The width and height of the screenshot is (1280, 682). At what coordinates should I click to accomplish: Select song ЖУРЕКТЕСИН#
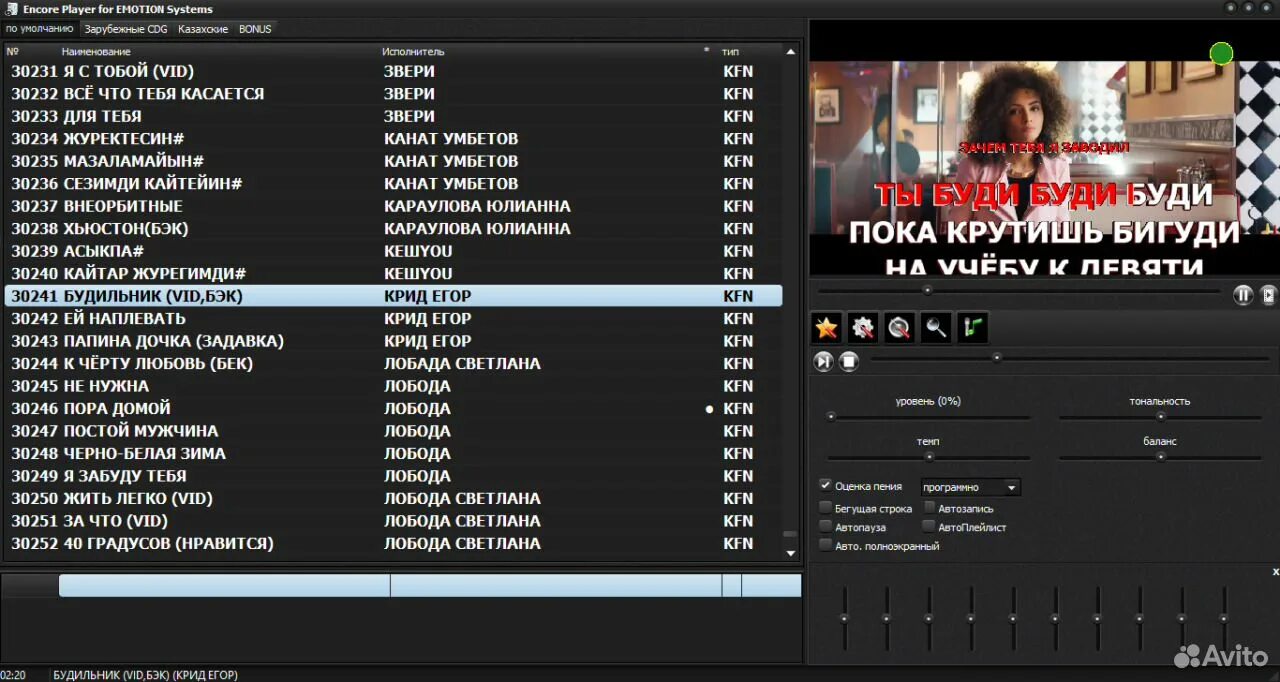tap(393, 139)
